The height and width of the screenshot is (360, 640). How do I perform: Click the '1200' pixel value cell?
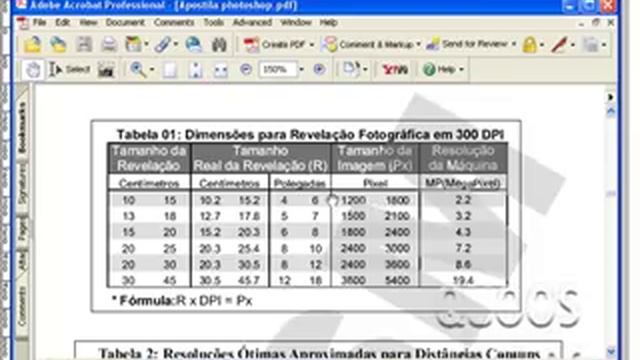pos(353,200)
